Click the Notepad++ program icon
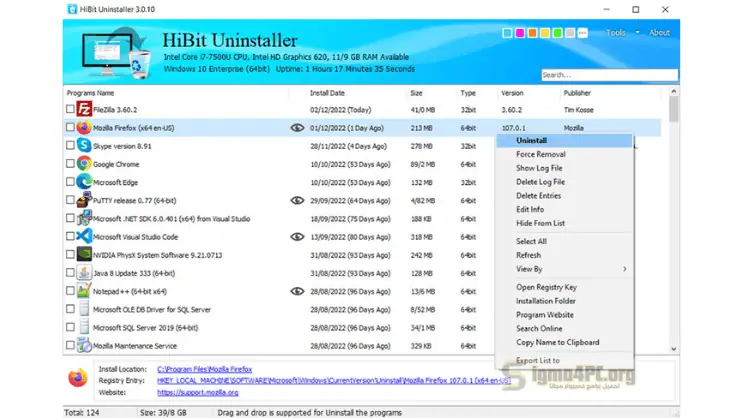 (x=84, y=291)
